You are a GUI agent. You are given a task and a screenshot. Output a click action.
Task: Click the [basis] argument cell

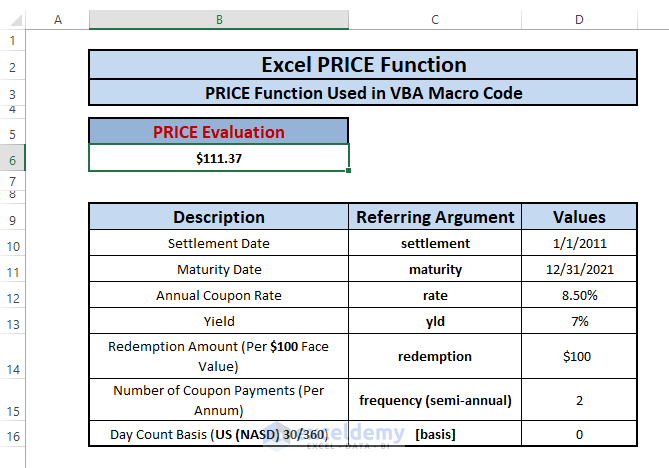[x=434, y=435]
